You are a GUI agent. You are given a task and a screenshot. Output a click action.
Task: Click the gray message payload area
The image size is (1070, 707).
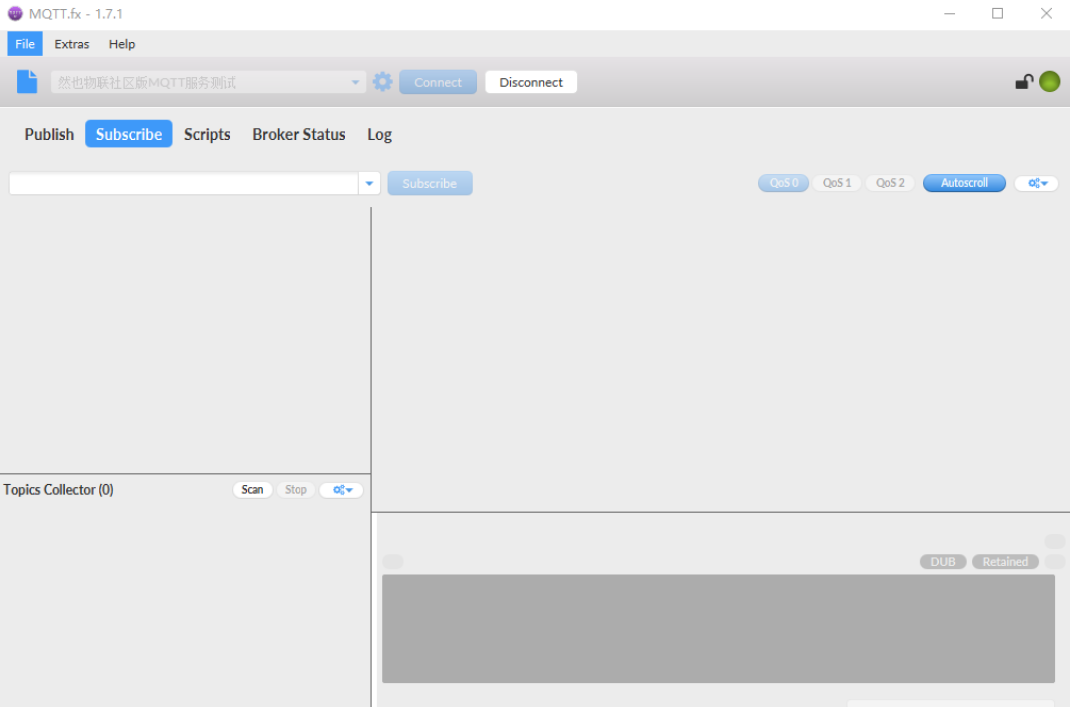(x=718, y=629)
